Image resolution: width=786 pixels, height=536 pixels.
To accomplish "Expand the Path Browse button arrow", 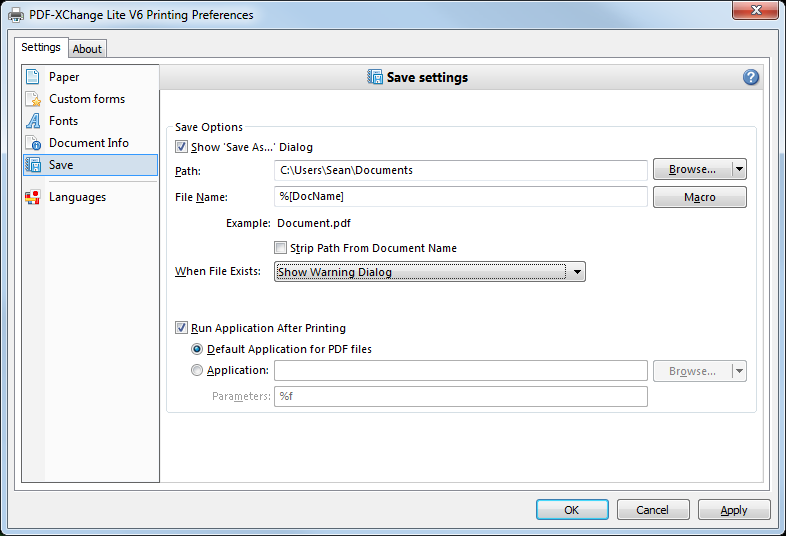I will pos(739,169).
